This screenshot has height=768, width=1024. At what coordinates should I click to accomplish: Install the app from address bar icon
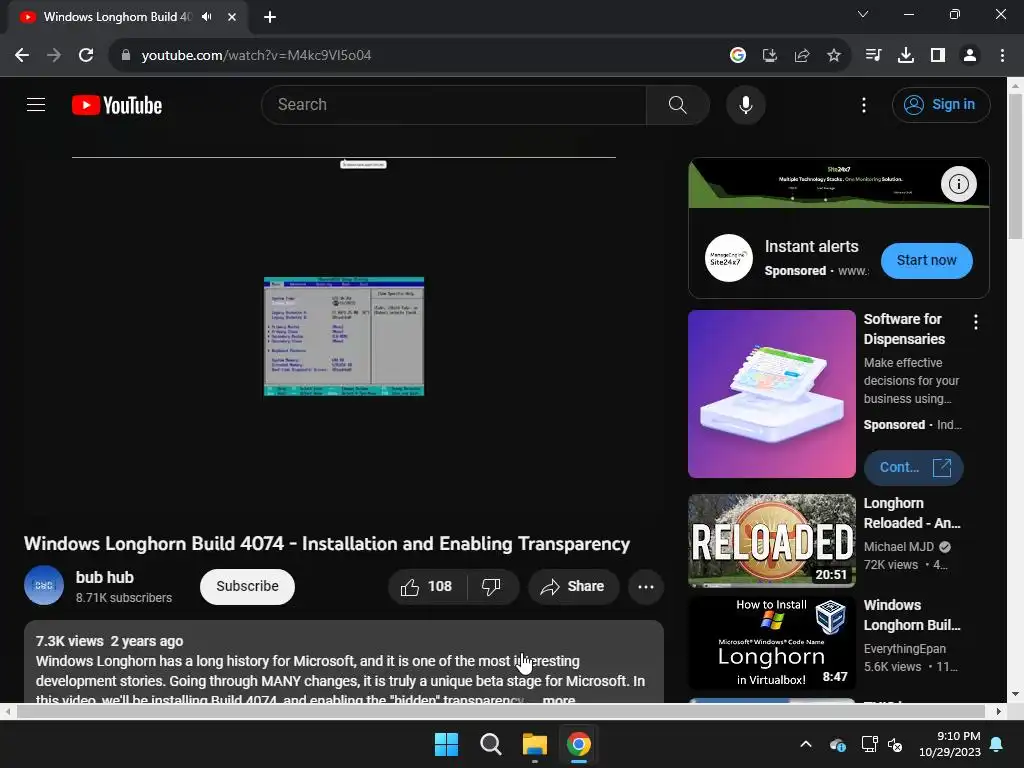769,56
